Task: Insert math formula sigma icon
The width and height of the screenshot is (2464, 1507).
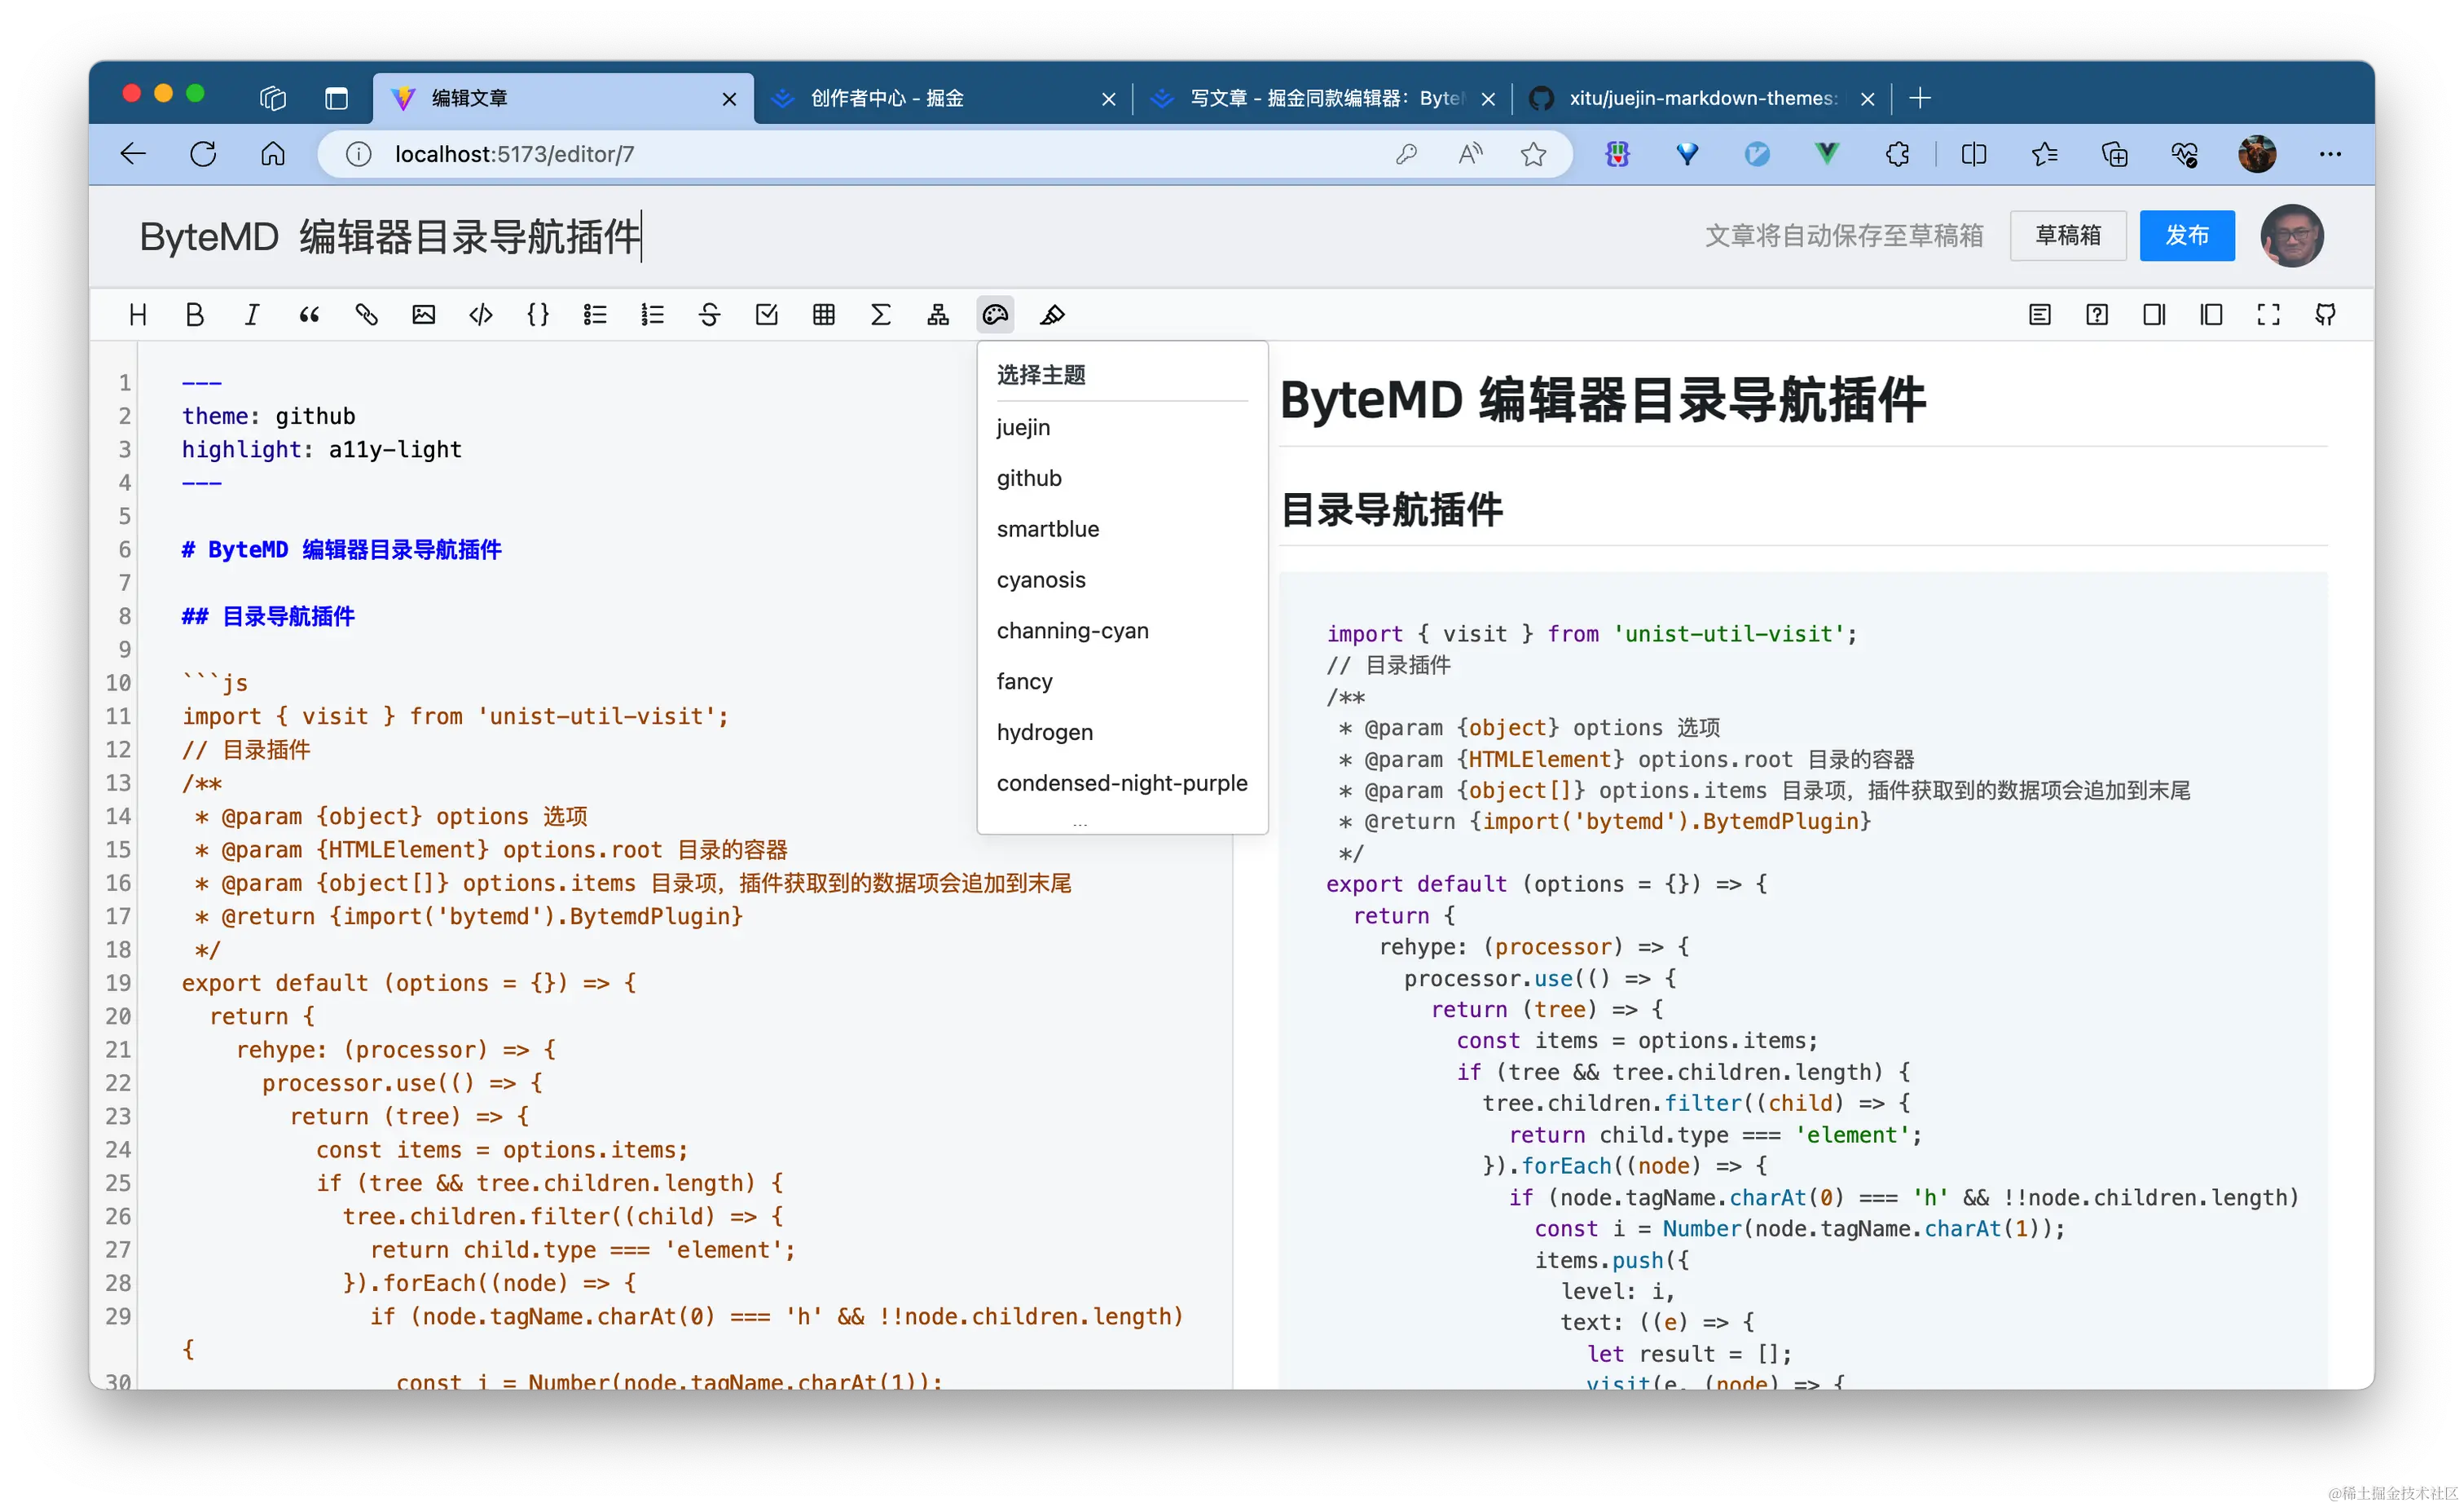Action: click(x=880, y=315)
